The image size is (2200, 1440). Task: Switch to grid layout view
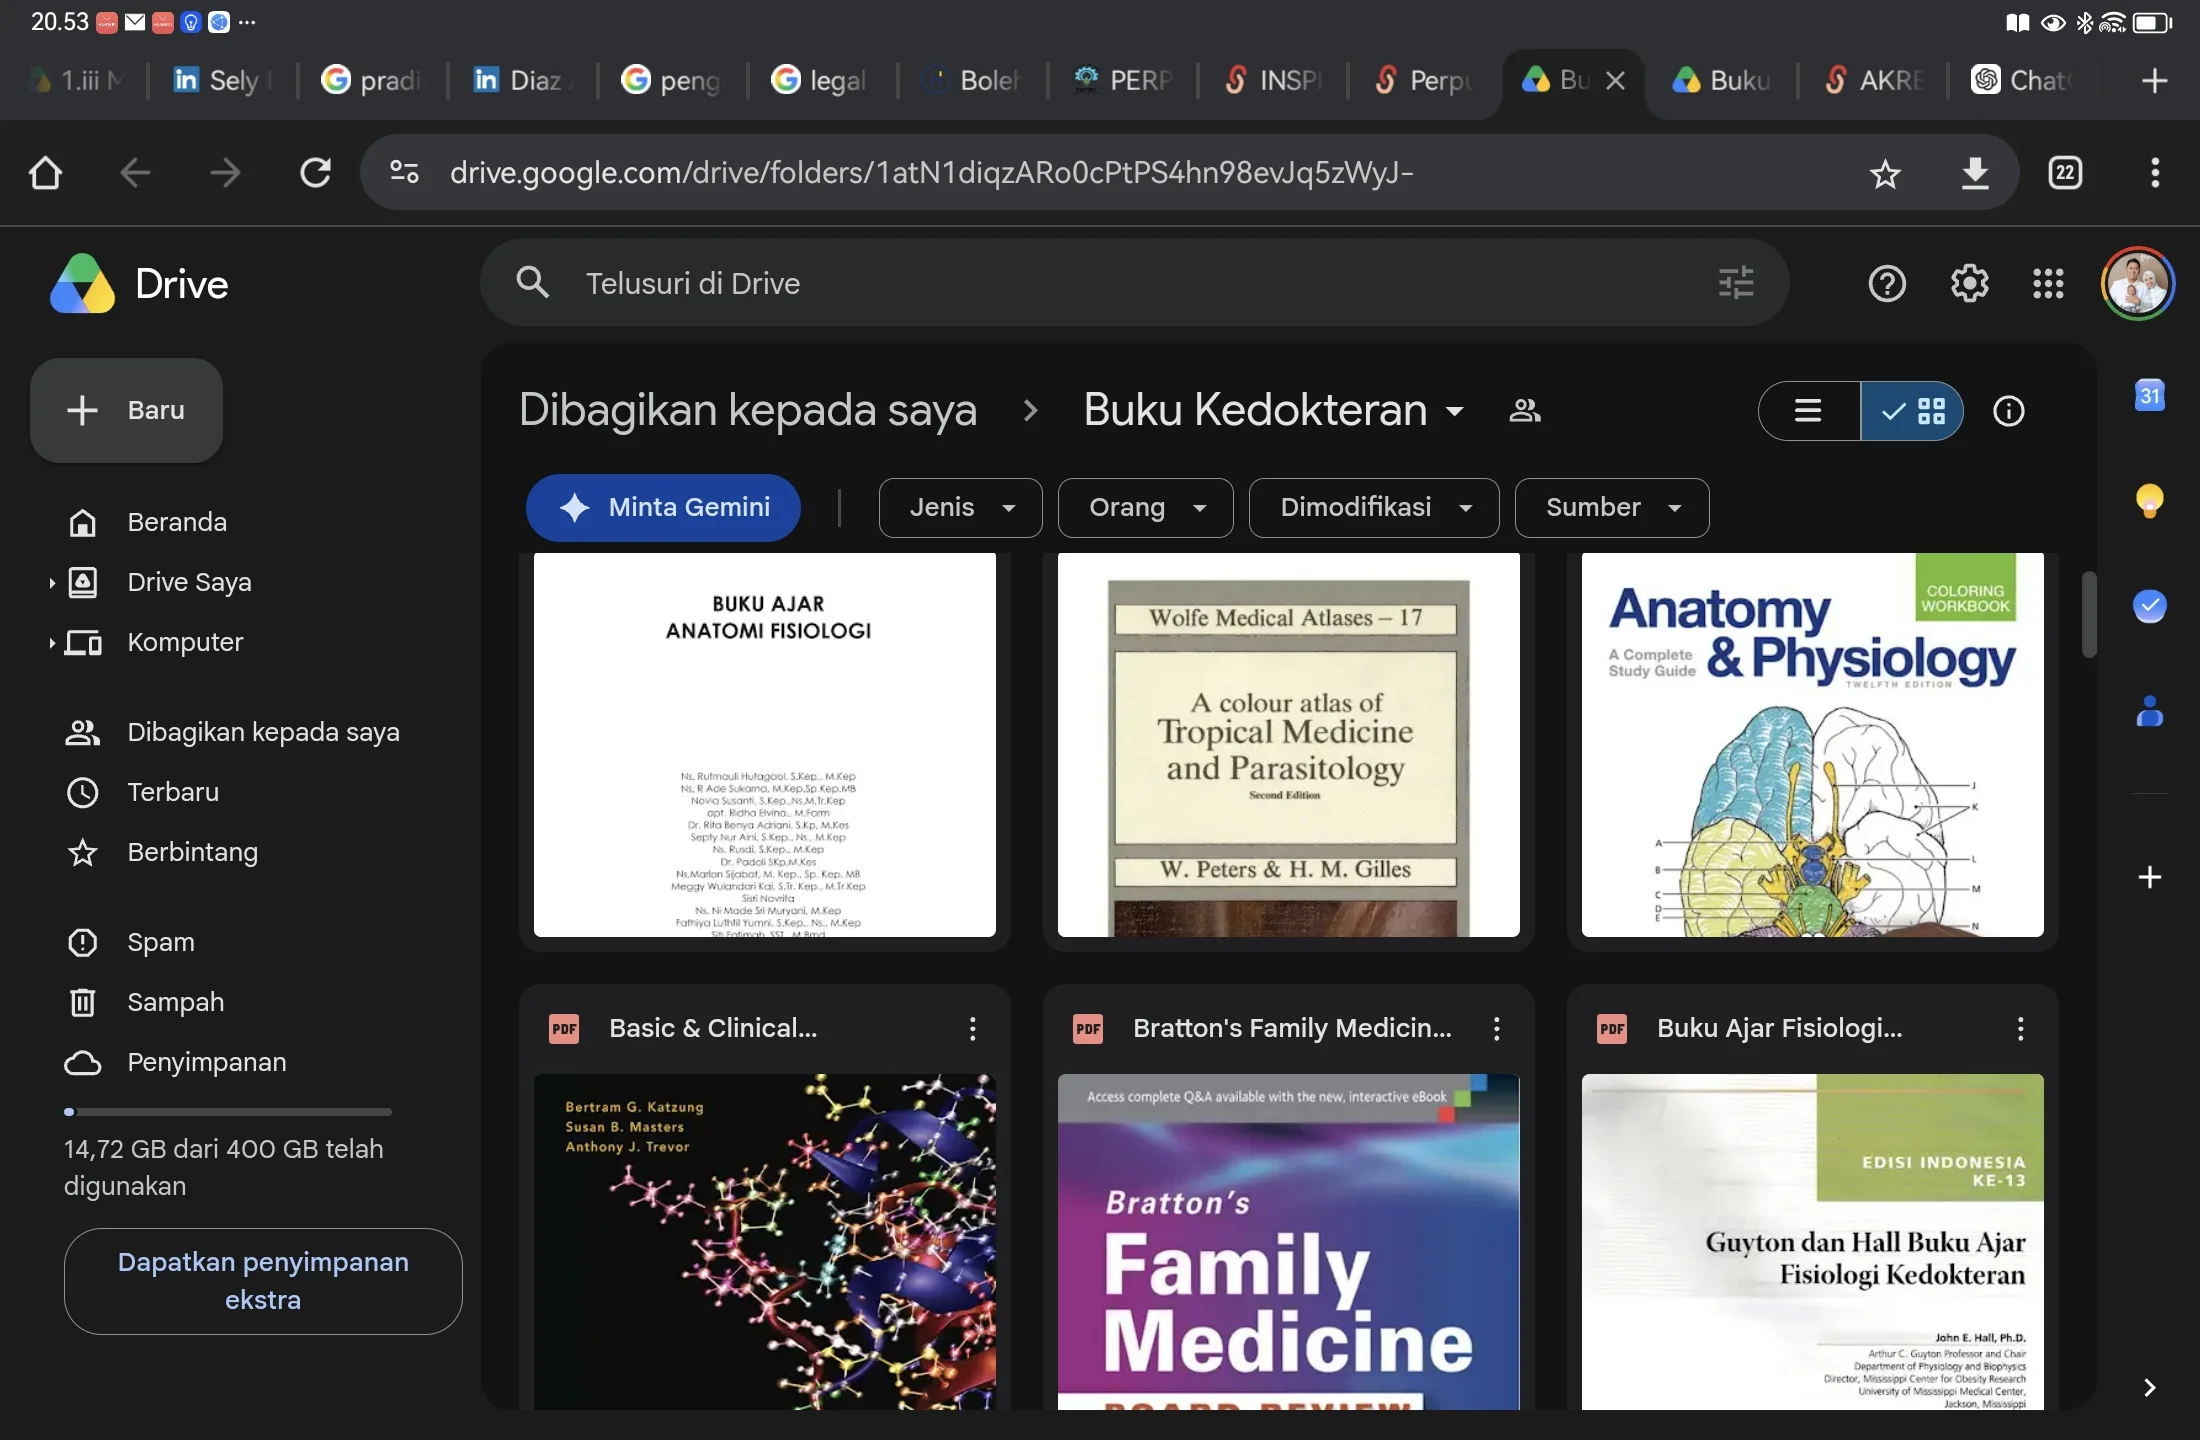[x=1912, y=411]
